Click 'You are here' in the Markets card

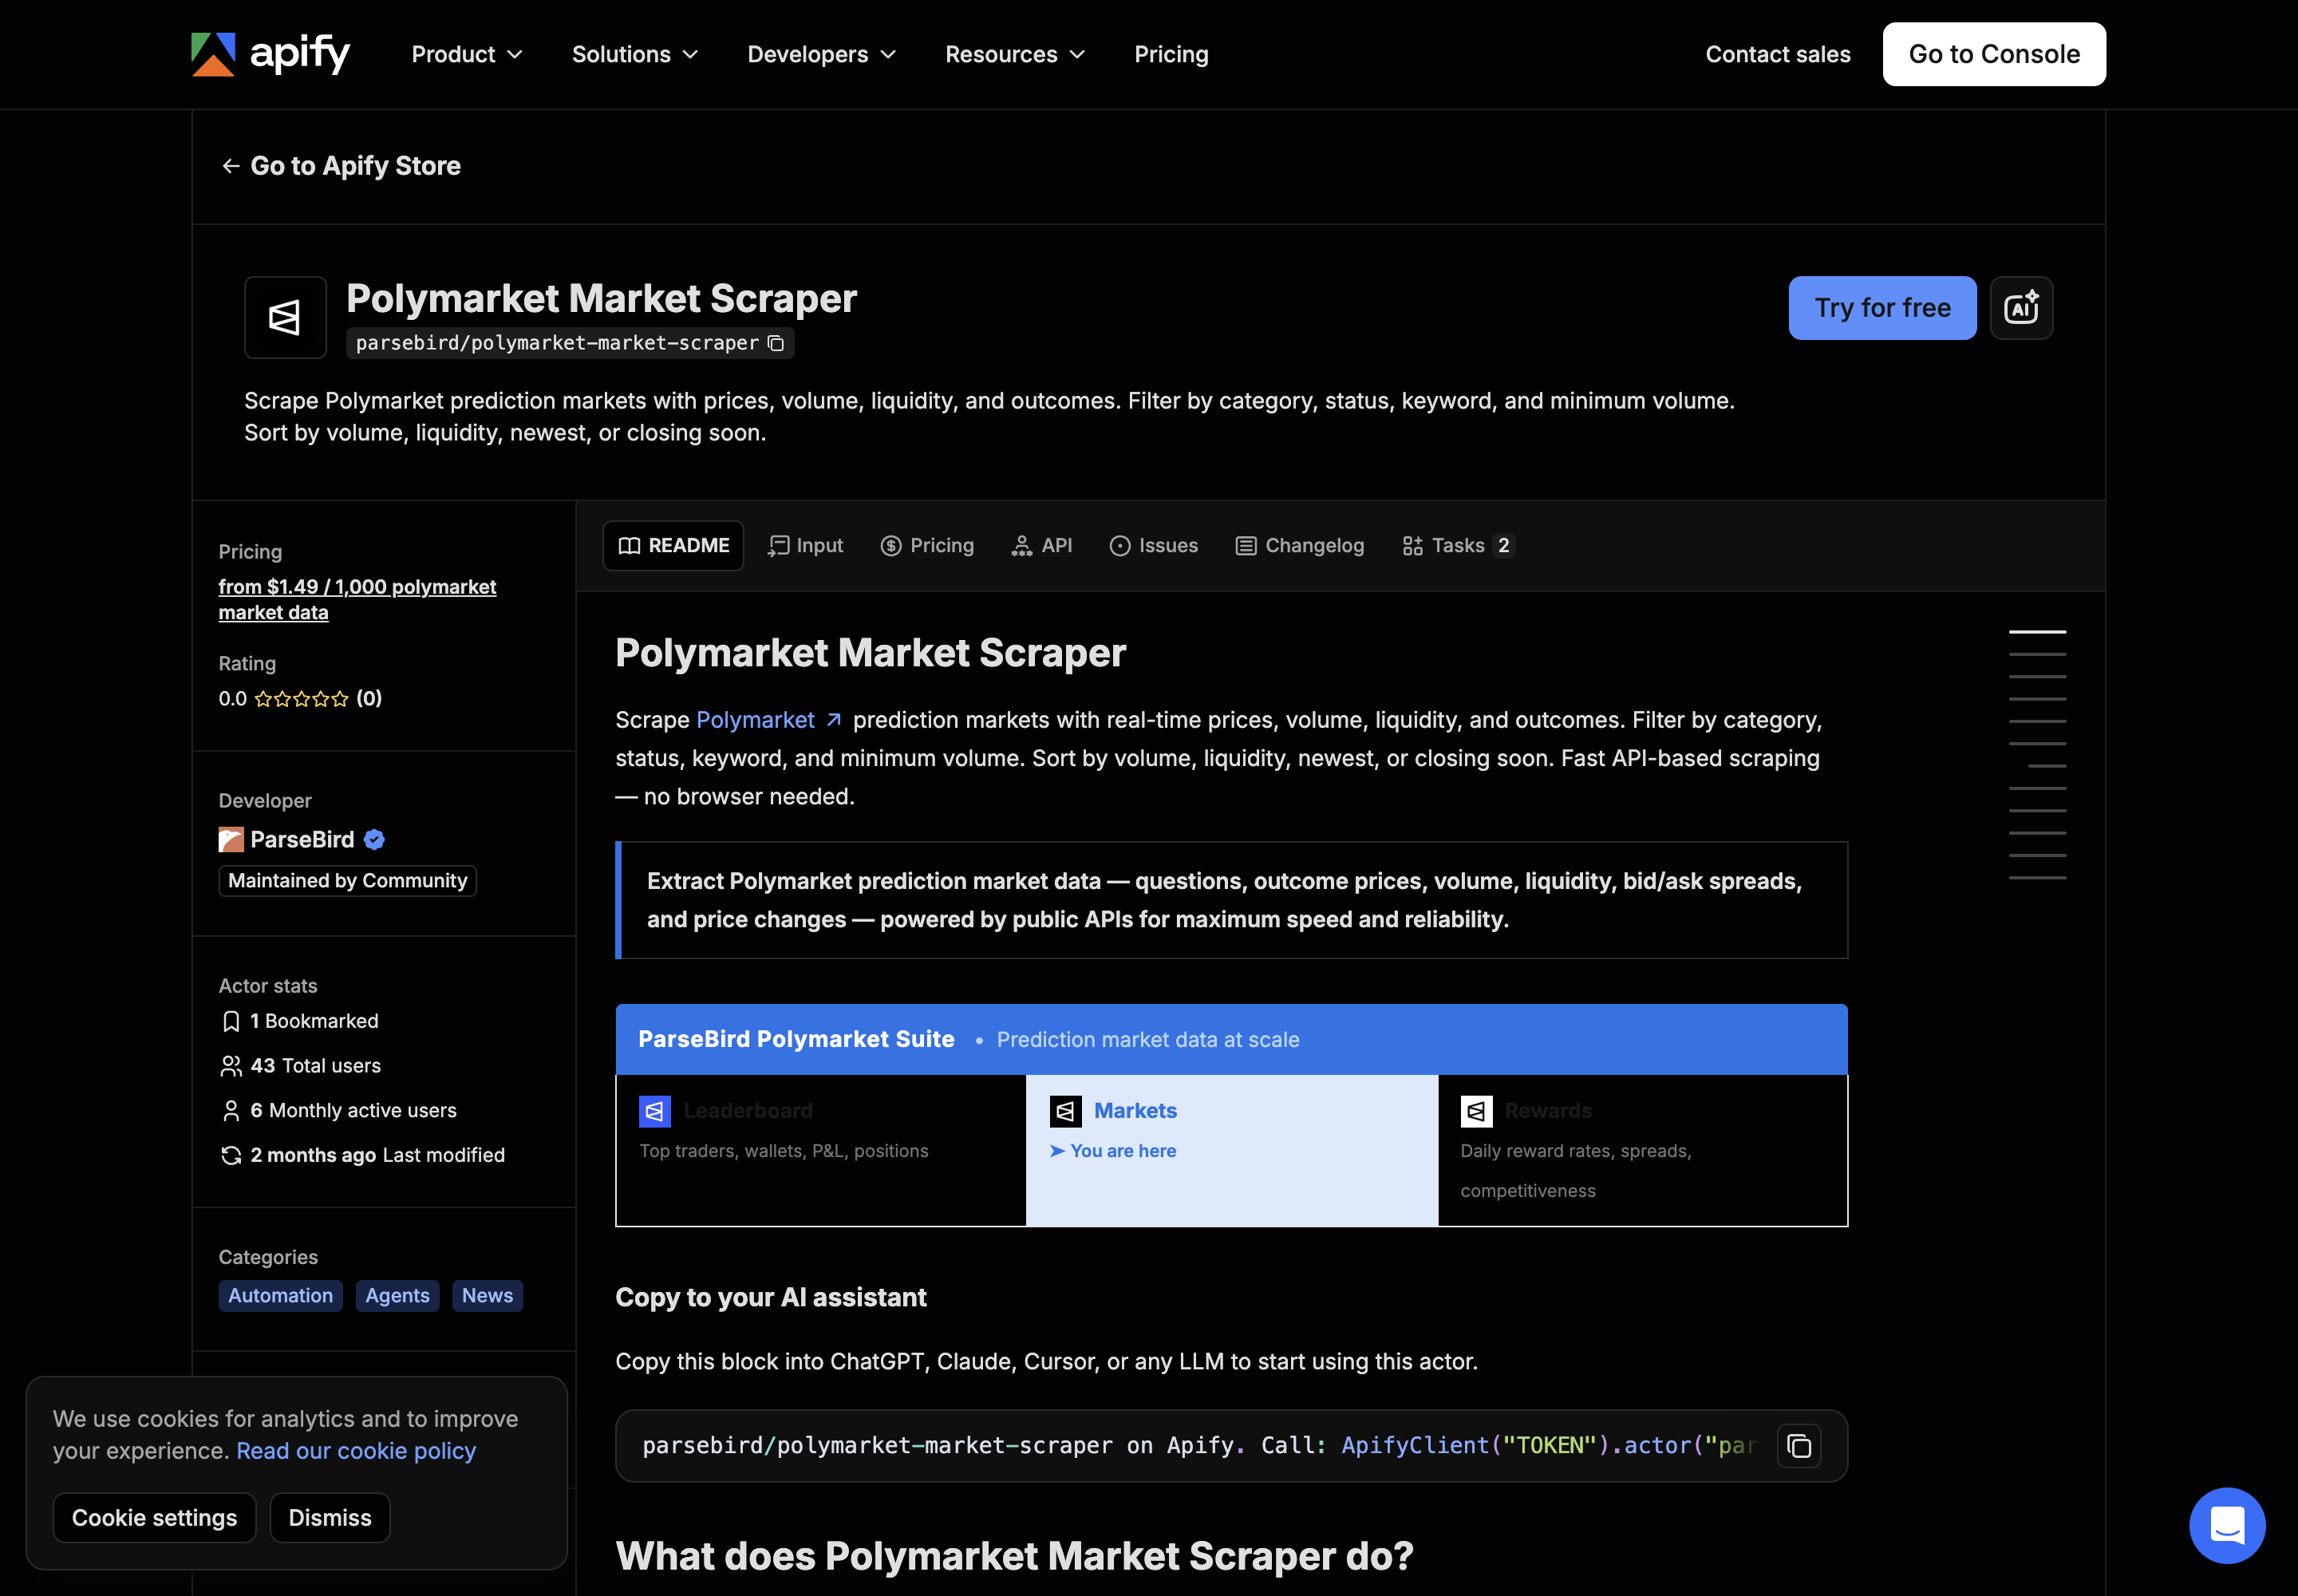(1113, 1151)
